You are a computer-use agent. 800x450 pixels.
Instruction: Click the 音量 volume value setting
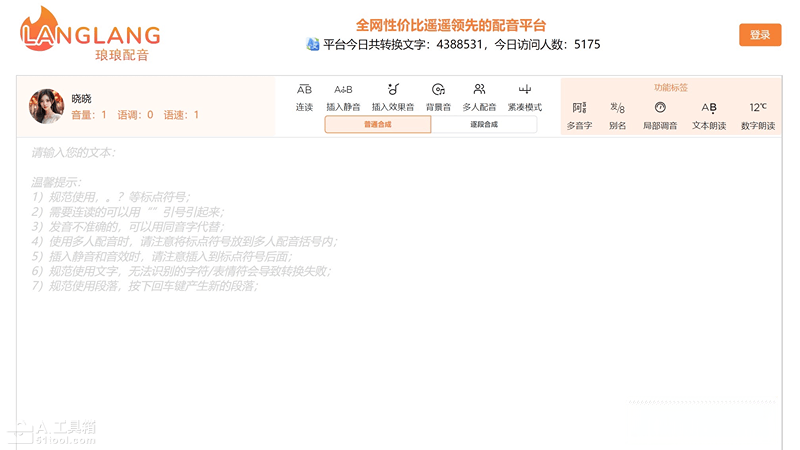click(x=89, y=115)
